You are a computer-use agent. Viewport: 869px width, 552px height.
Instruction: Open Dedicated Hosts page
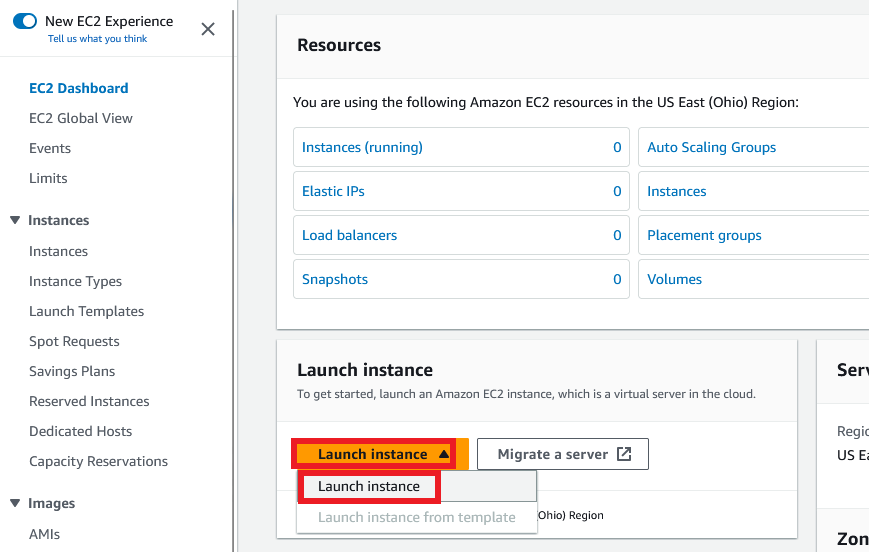[80, 431]
